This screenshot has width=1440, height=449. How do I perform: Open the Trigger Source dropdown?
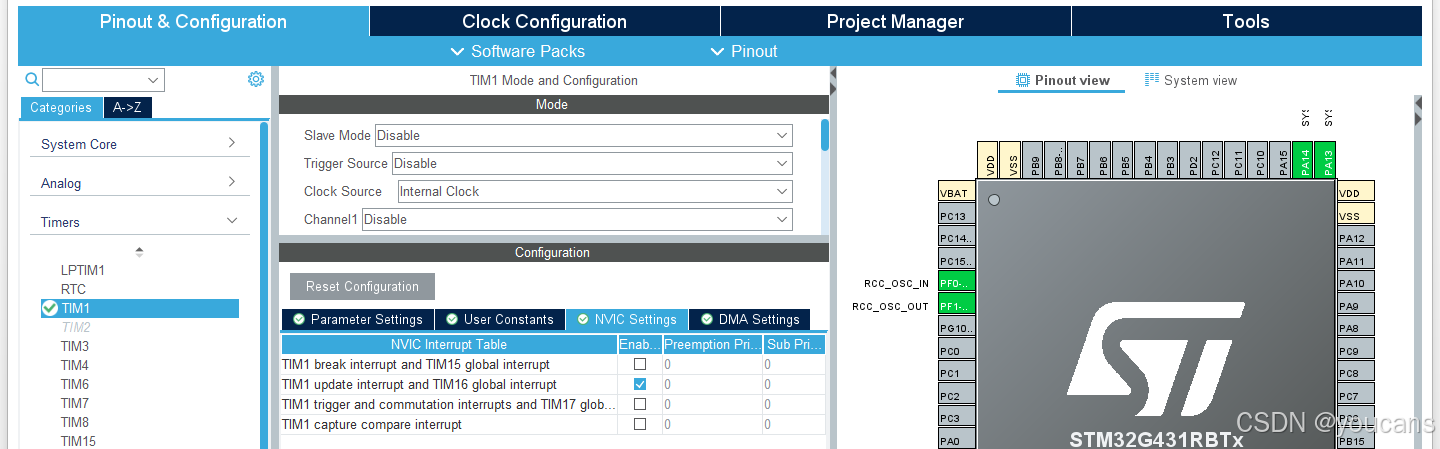(x=592, y=163)
